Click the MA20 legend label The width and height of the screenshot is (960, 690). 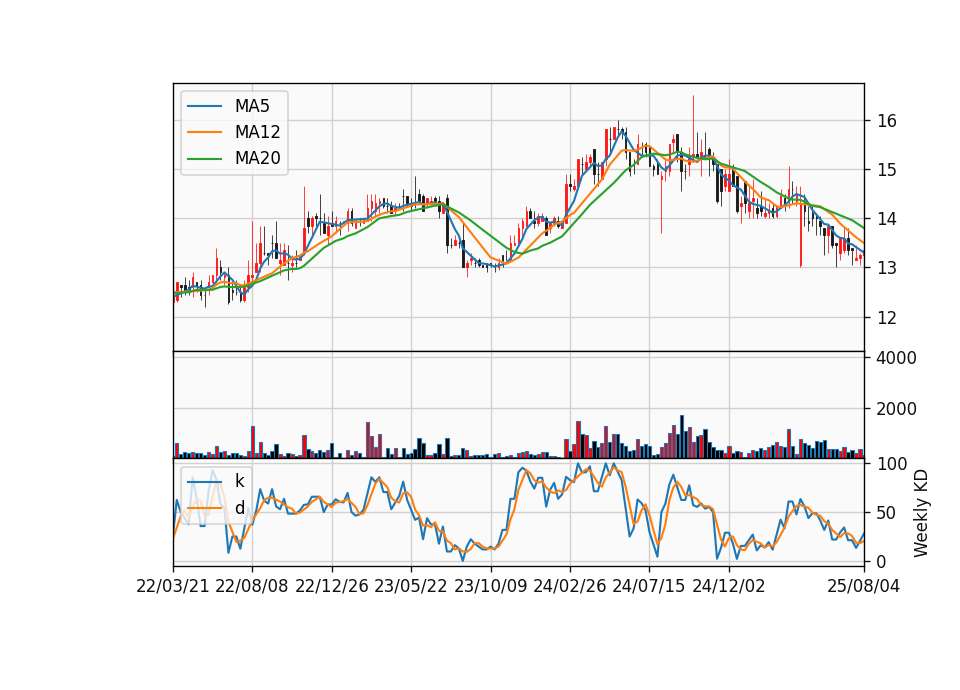tap(257, 158)
